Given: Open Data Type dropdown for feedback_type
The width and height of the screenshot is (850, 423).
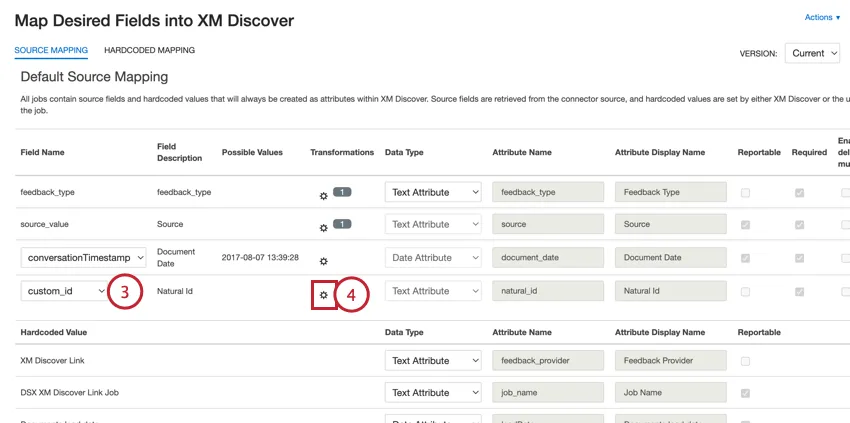Looking at the screenshot, I should (x=433, y=192).
